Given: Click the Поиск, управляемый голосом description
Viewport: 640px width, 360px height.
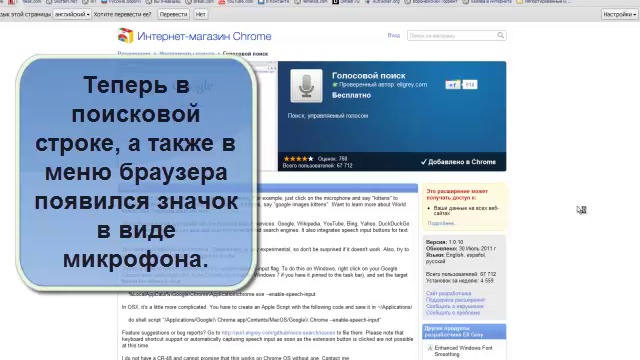Looking at the screenshot, I should pyautogui.click(x=328, y=116).
